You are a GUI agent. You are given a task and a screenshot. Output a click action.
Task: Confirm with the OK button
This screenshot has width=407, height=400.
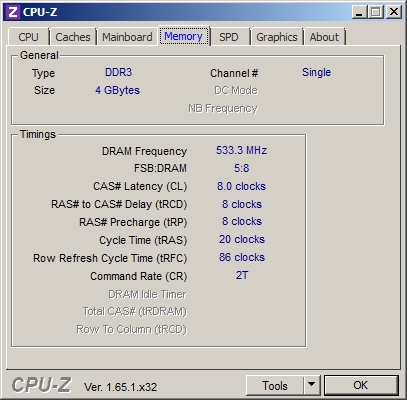coord(361,386)
